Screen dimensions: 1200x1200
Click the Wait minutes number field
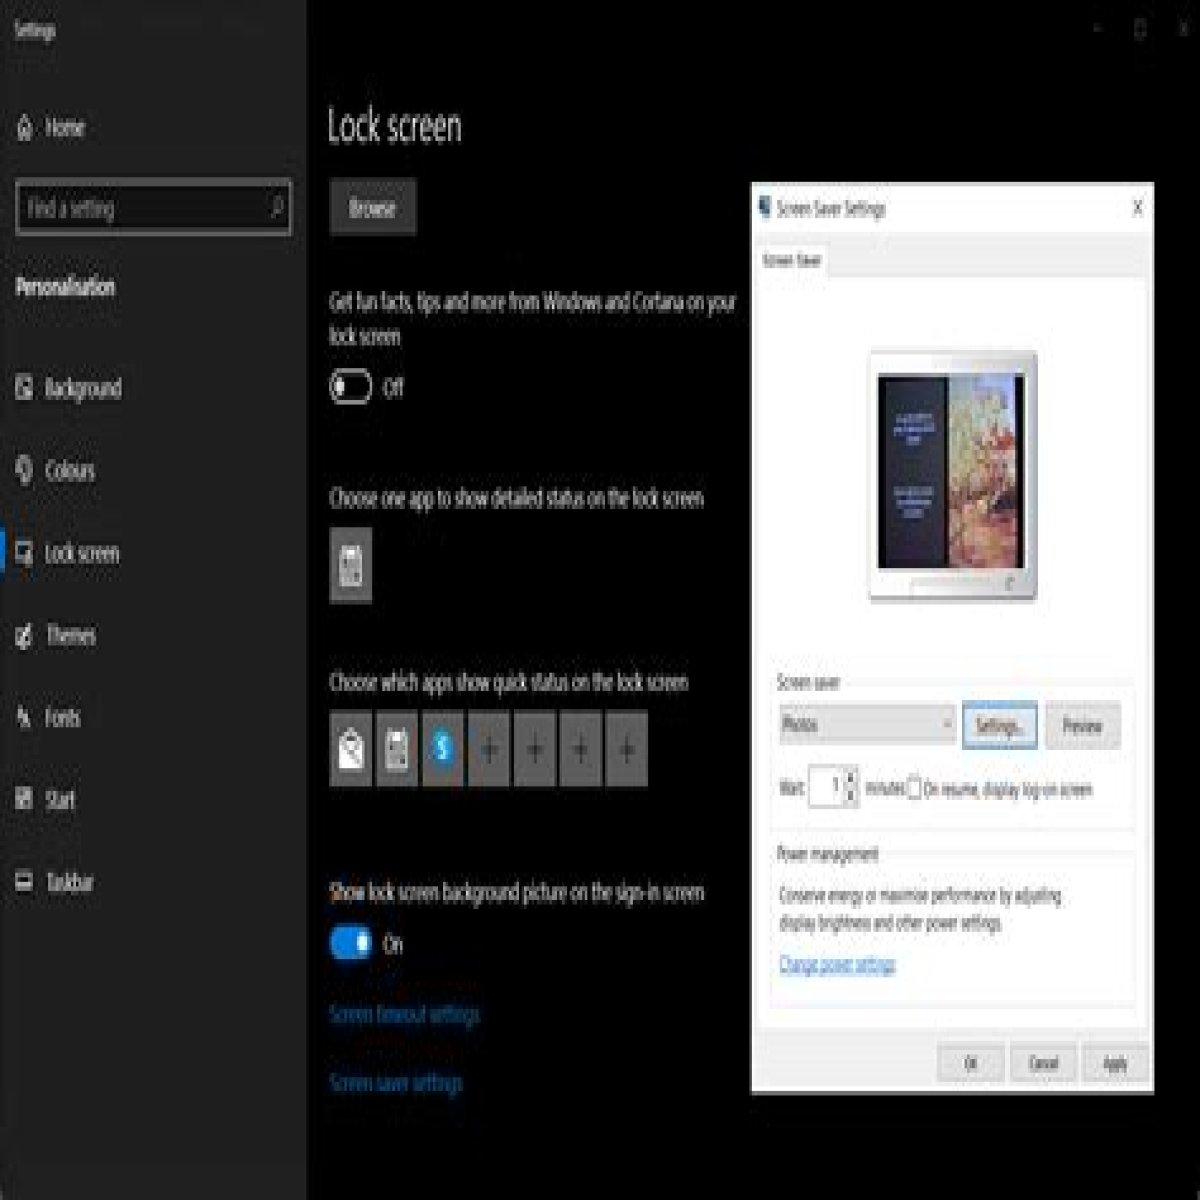[x=826, y=787]
